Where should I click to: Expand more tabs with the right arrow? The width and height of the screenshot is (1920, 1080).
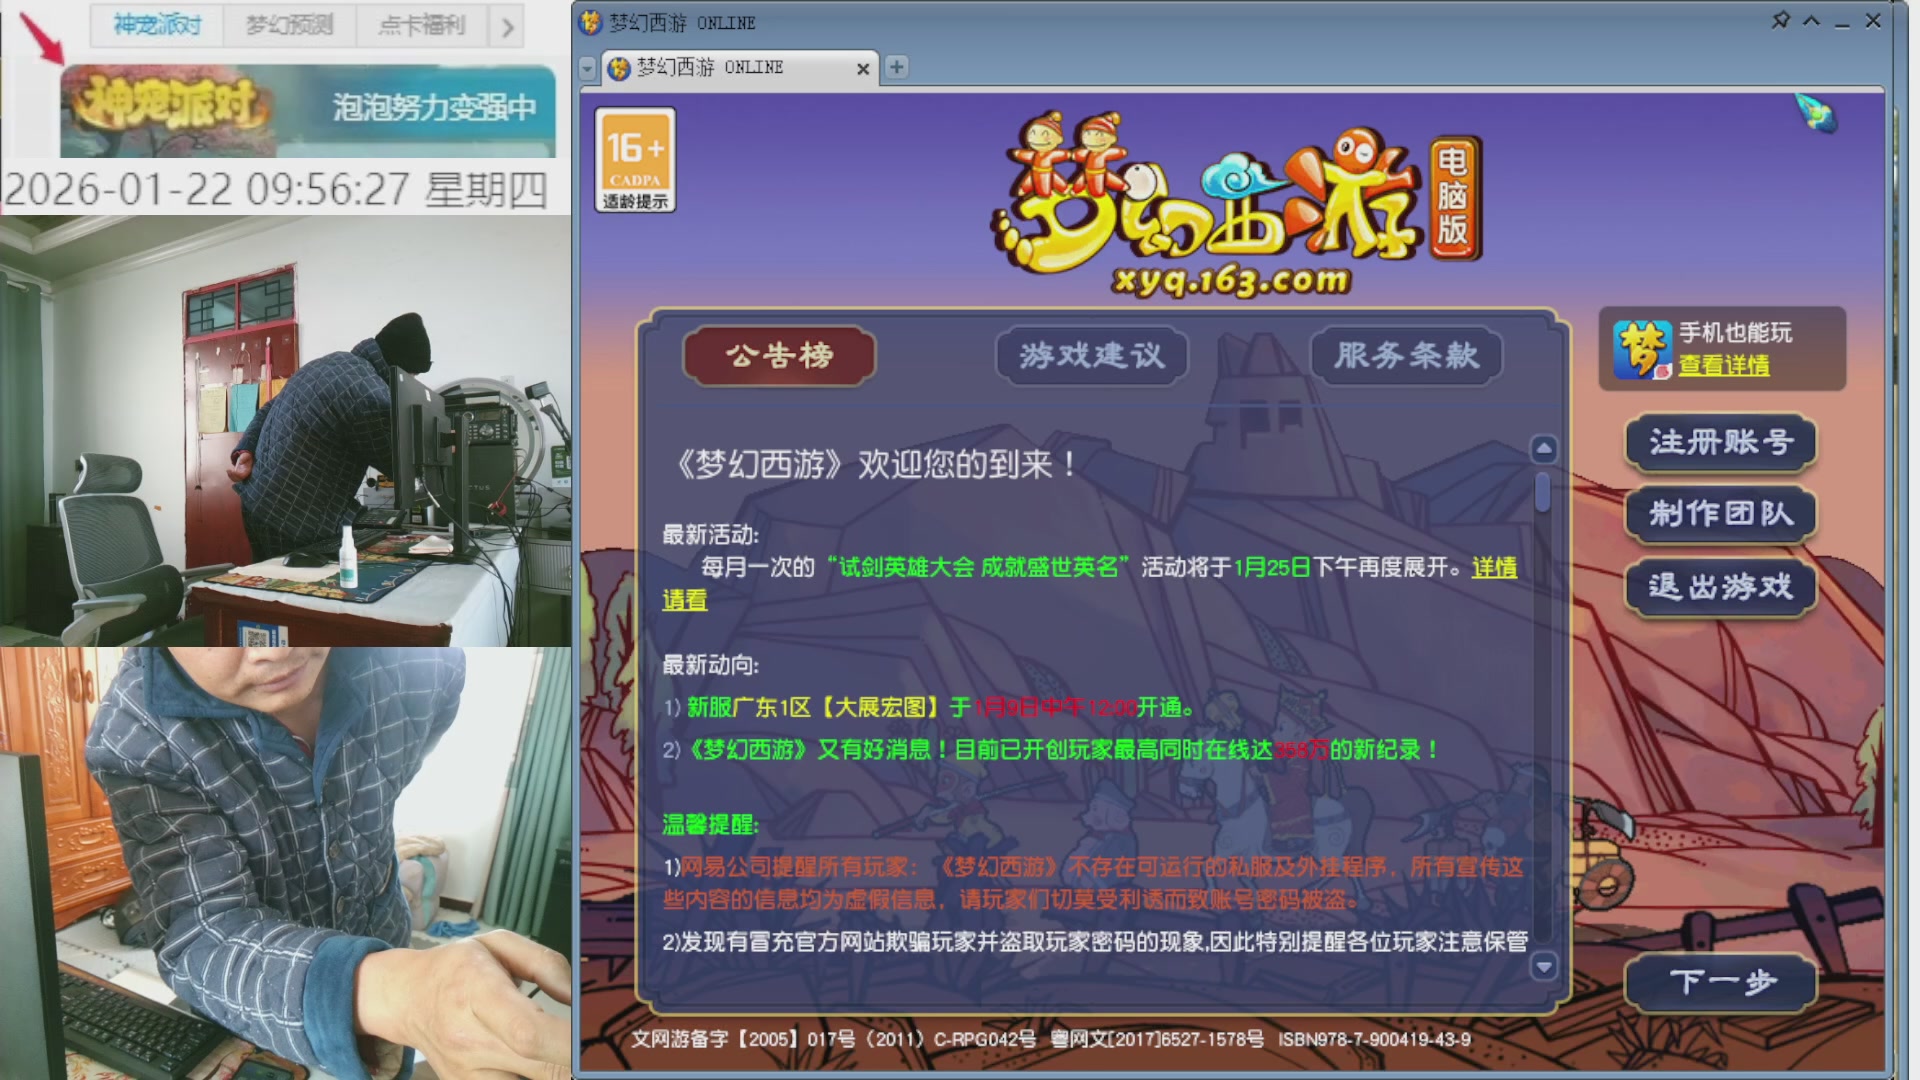pos(508,26)
